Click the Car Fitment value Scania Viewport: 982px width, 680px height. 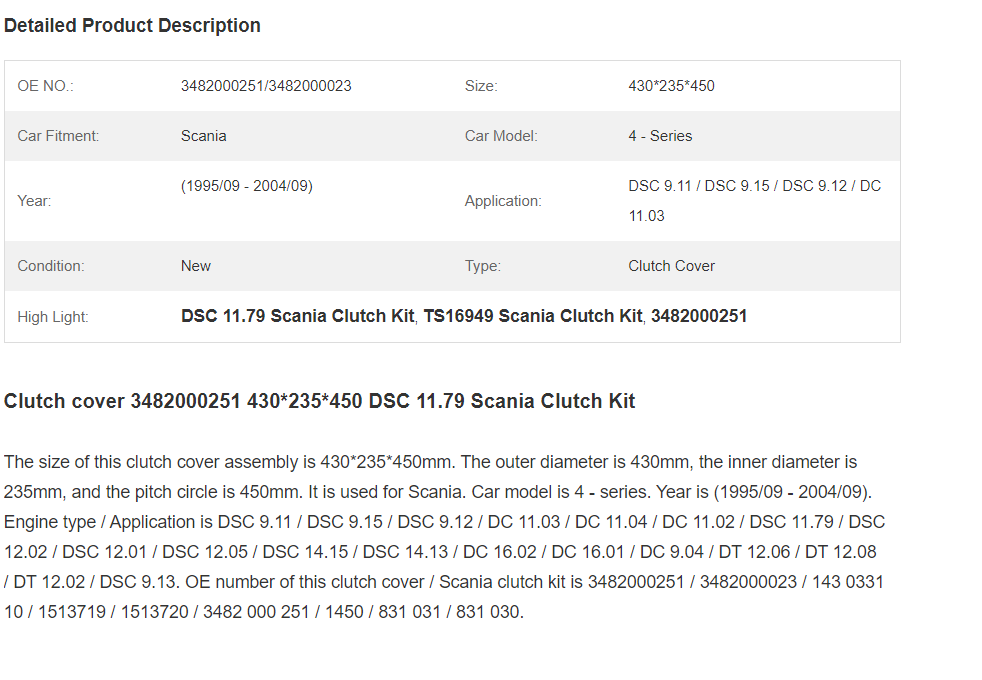(x=204, y=136)
